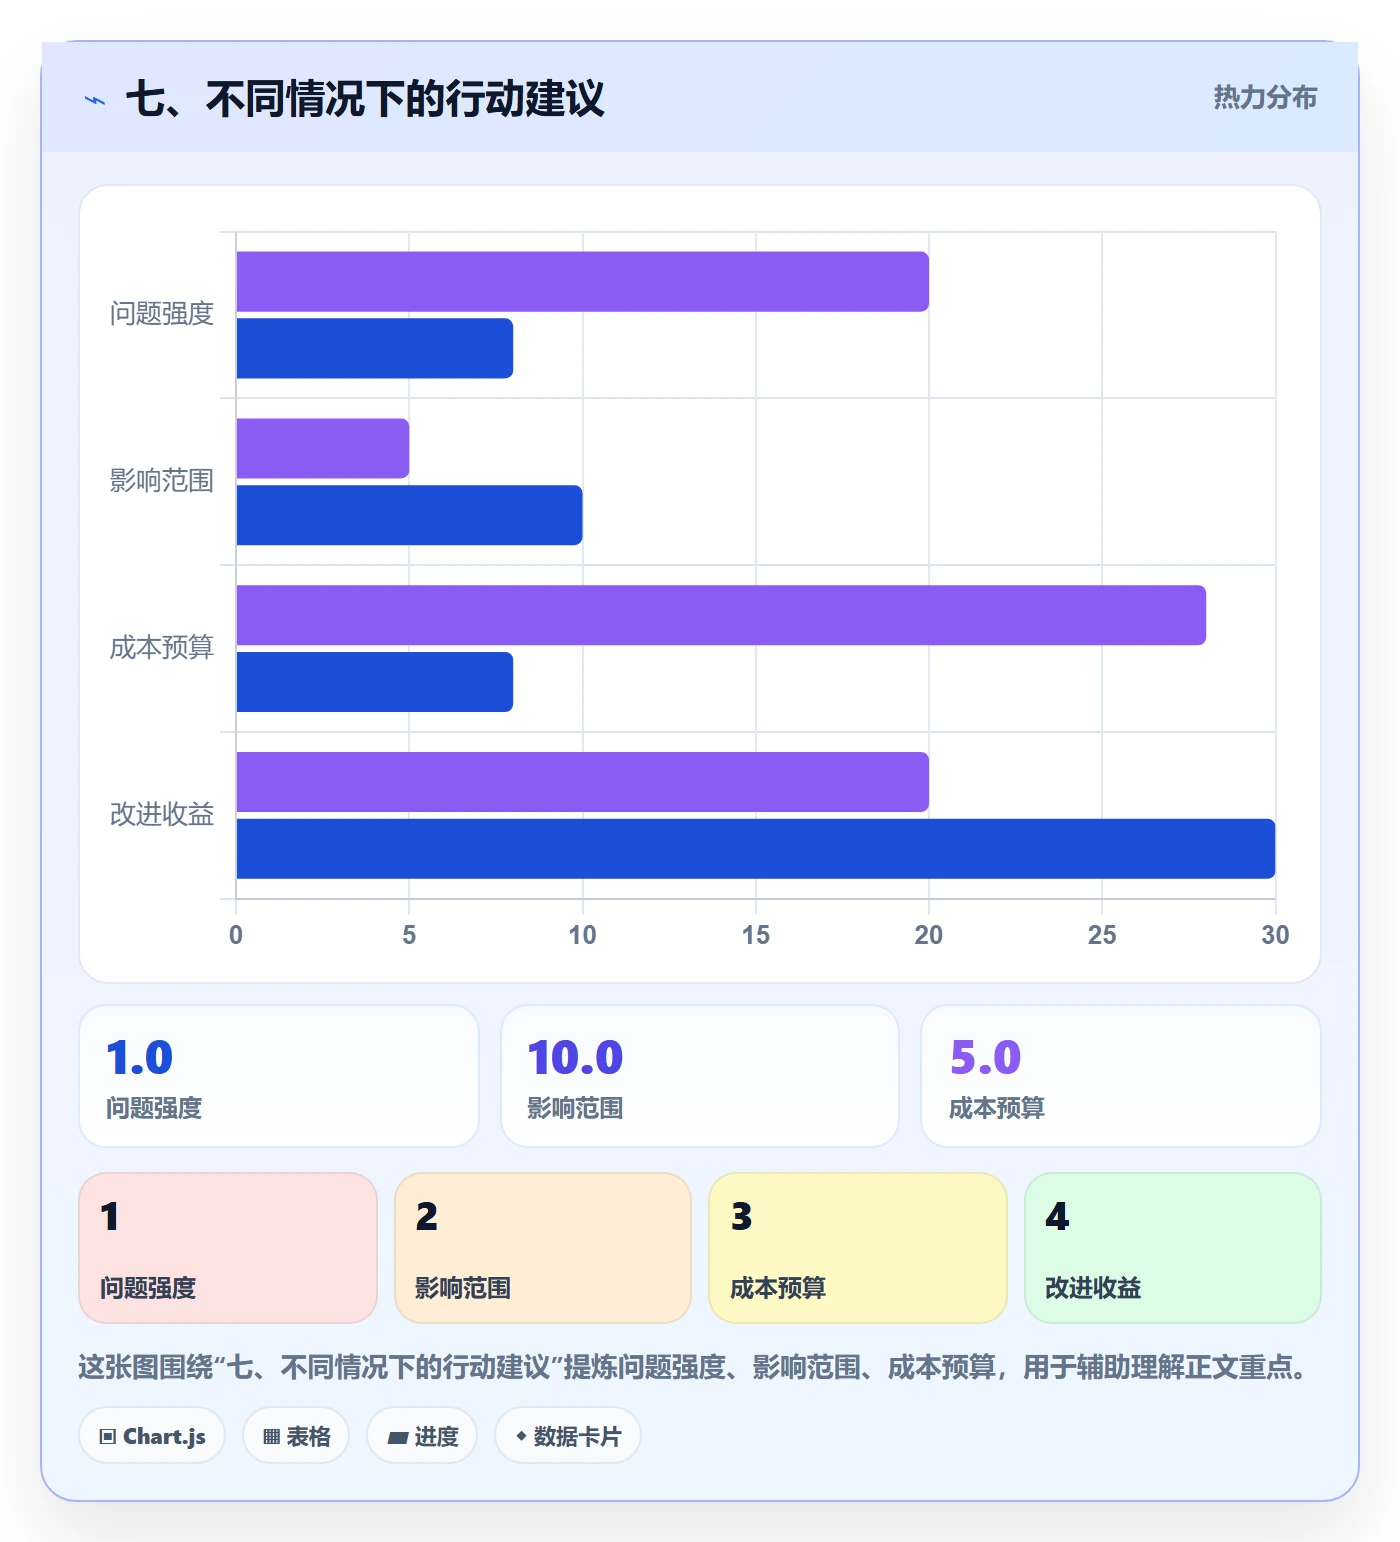The width and height of the screenshot is (1400, 1542).
Task: Pick the purple 成本预算 chart bar
Action: pos(721,616)
